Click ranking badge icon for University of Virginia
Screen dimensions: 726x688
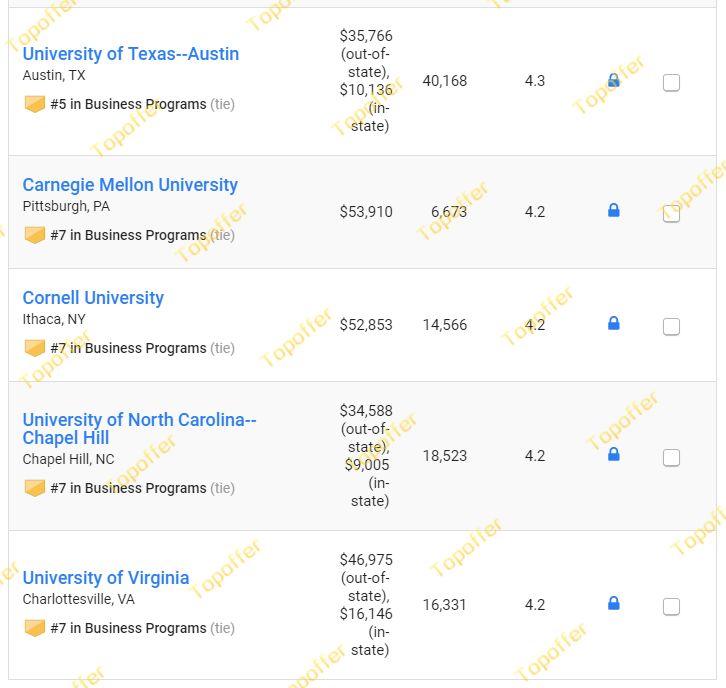coord(35,628)
